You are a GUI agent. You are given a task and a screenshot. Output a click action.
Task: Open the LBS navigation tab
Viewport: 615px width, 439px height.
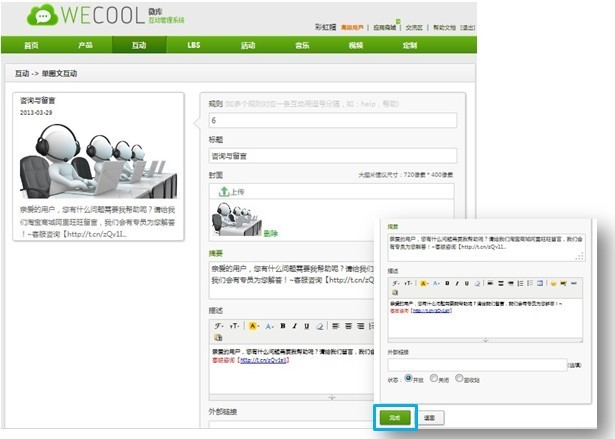(x=193, y=45)
